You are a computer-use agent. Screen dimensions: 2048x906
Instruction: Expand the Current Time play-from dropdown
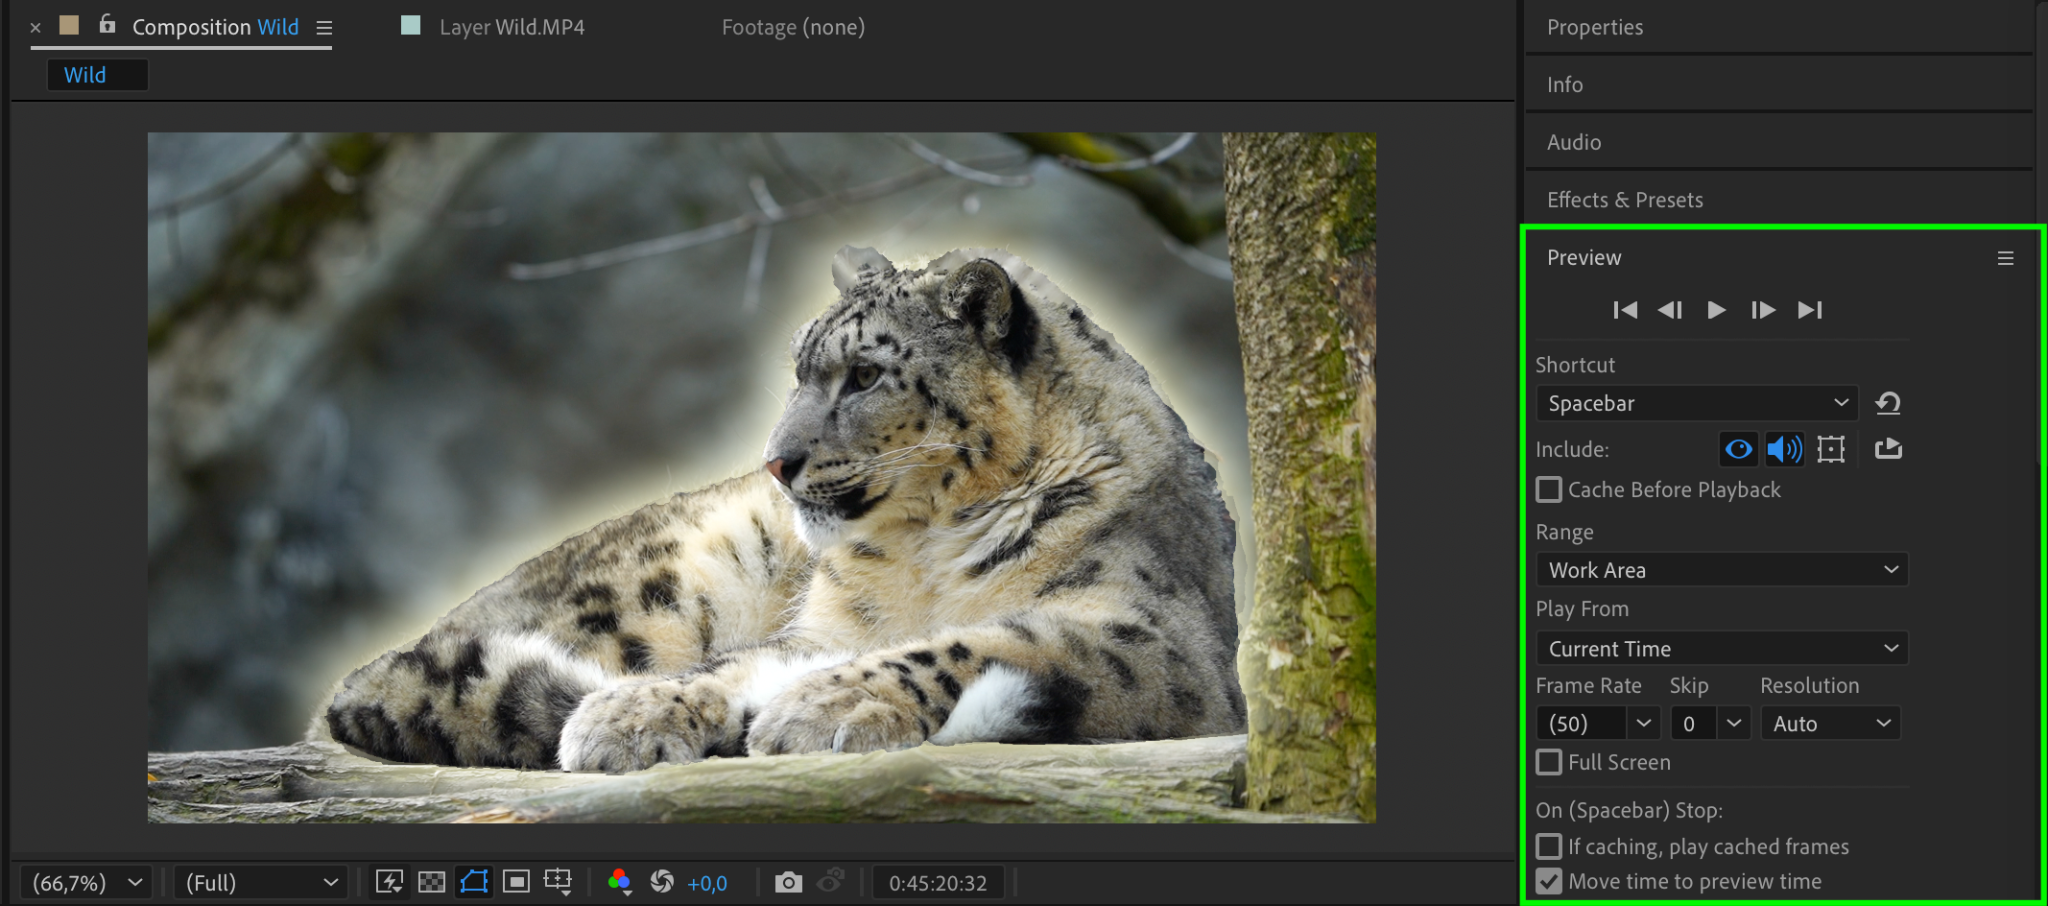[x=1721, y=649]
